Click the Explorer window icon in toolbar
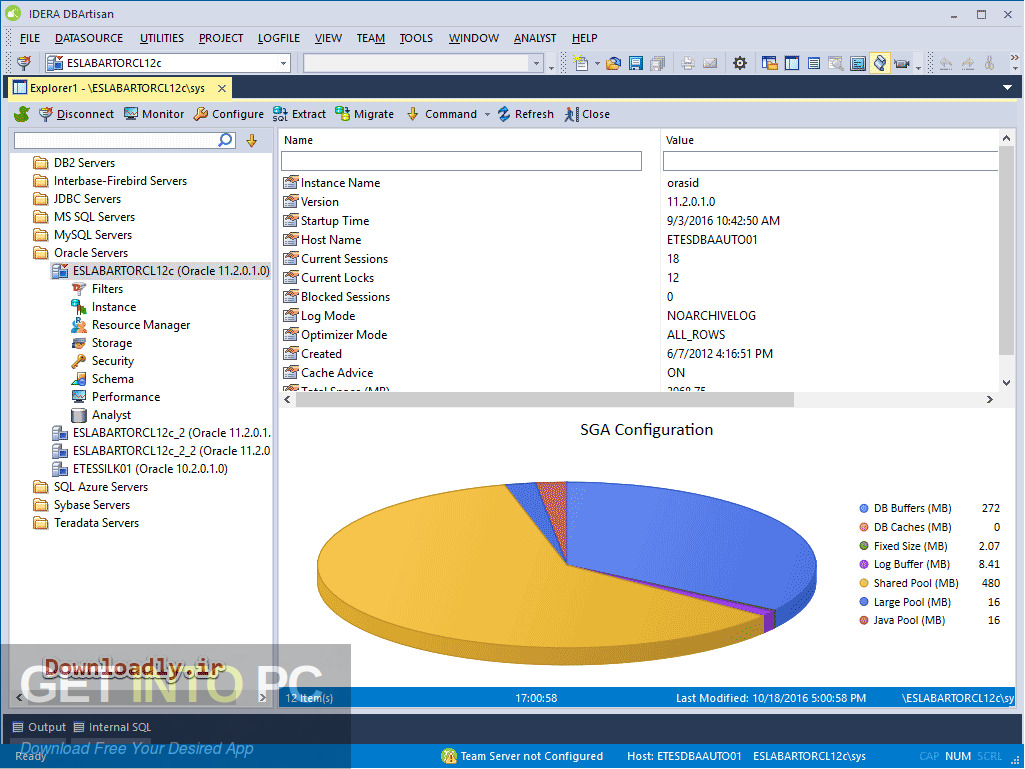1025x769 pixels. pyautogui.click(x=792, y=63)
